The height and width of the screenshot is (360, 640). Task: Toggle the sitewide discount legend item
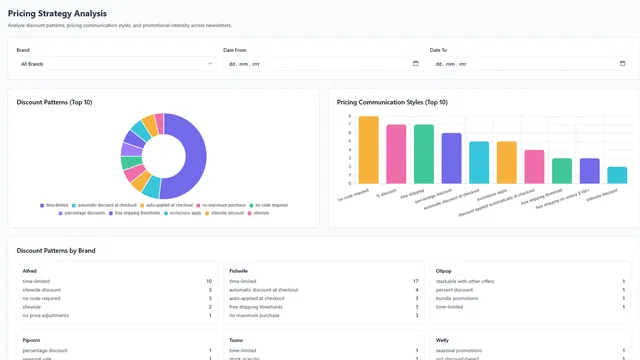tap(224, 213)
